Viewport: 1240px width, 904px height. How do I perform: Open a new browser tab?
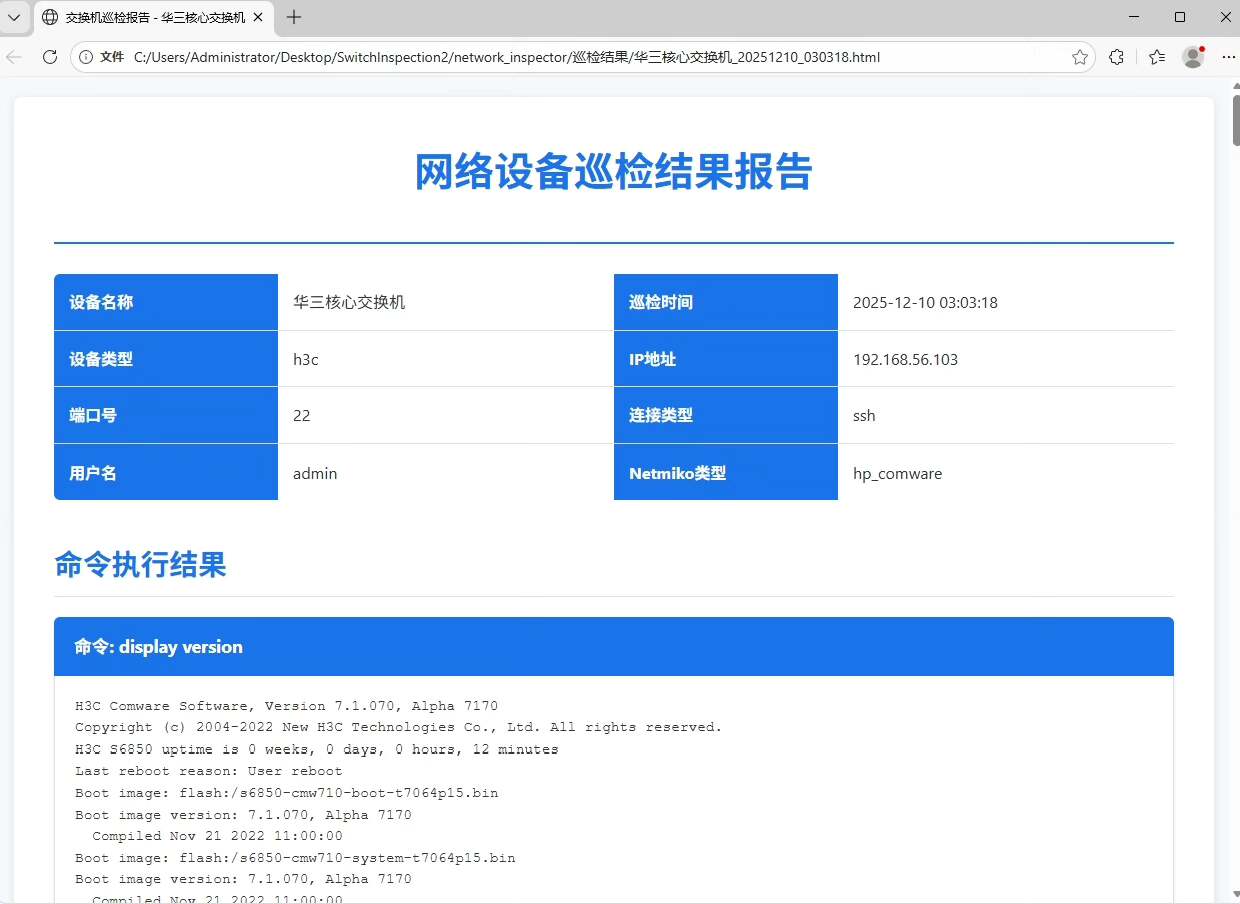(294, 17)
